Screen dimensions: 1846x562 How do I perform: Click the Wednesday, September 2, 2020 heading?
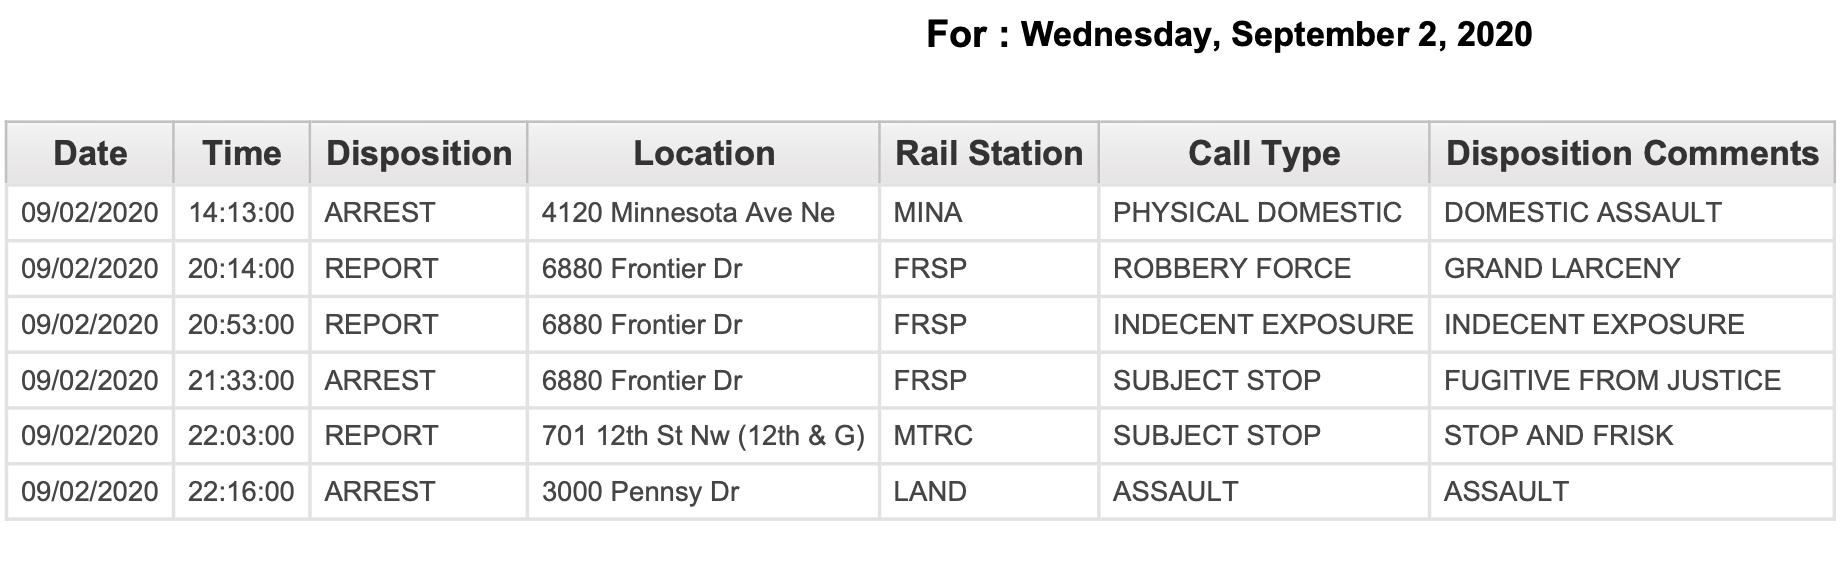click(x=1276, y=35)
